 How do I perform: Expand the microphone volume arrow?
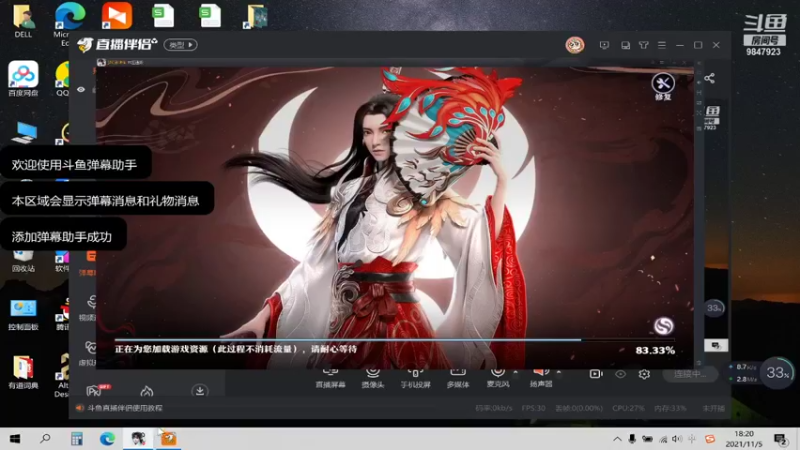coord(515,372)
